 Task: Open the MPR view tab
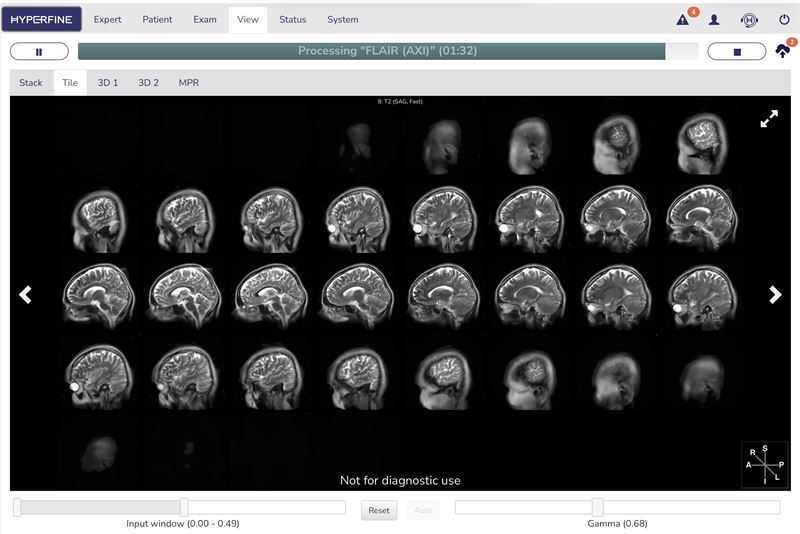(189, 83)
